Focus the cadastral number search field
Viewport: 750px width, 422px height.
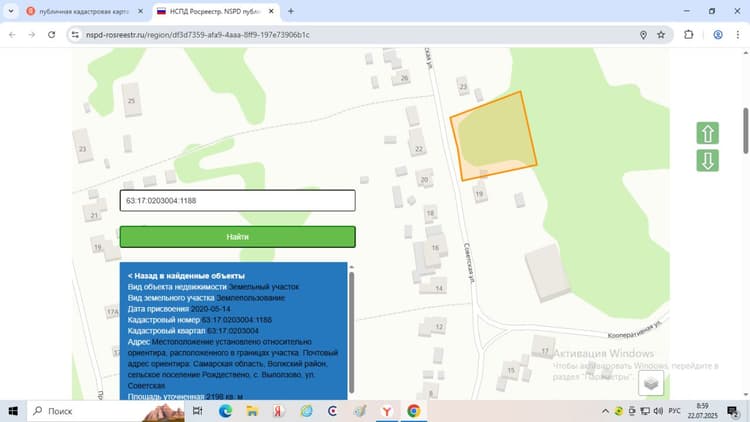click(x=238, y=200)
